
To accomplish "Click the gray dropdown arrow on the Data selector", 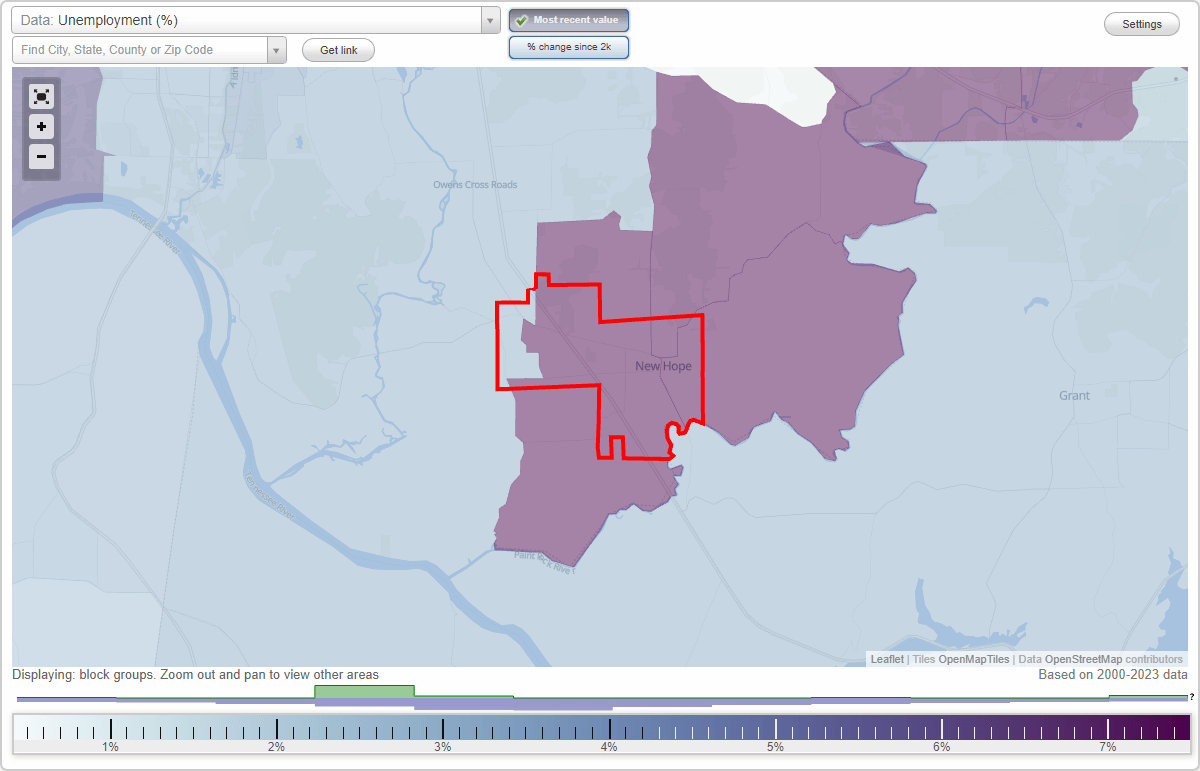I will pyautogui.click(x=488, y=19).
